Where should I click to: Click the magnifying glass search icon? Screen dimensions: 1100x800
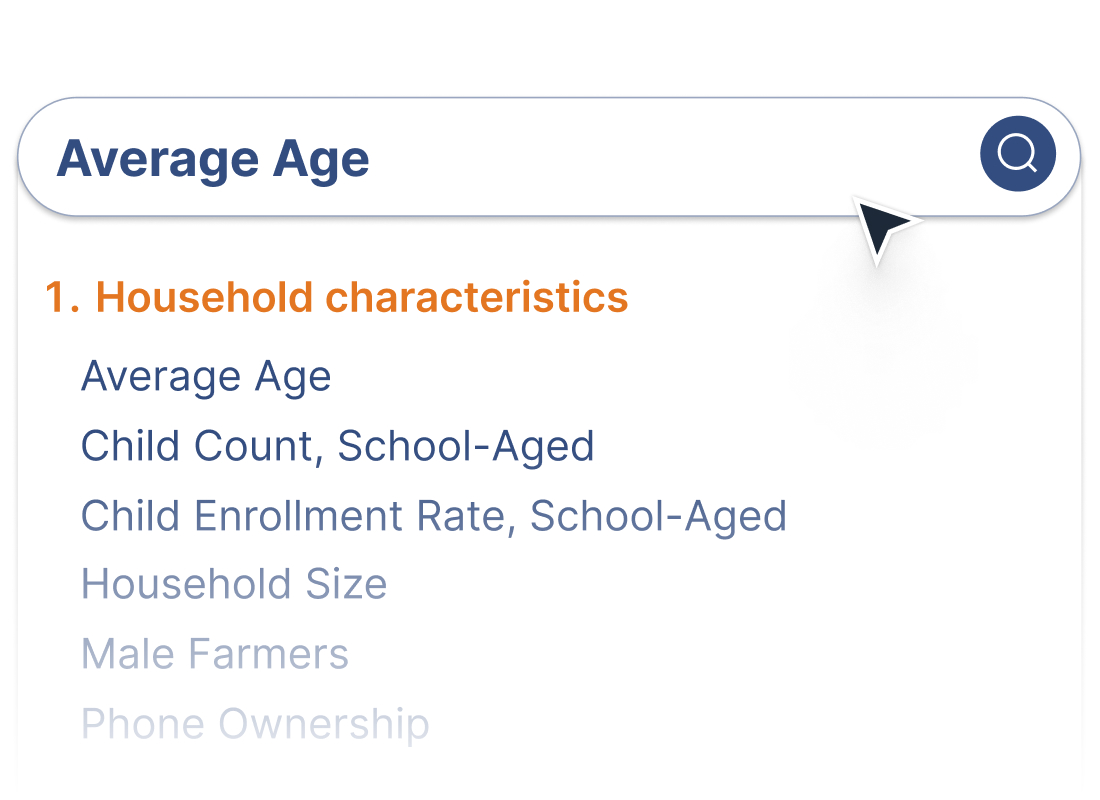[1017, 154]
